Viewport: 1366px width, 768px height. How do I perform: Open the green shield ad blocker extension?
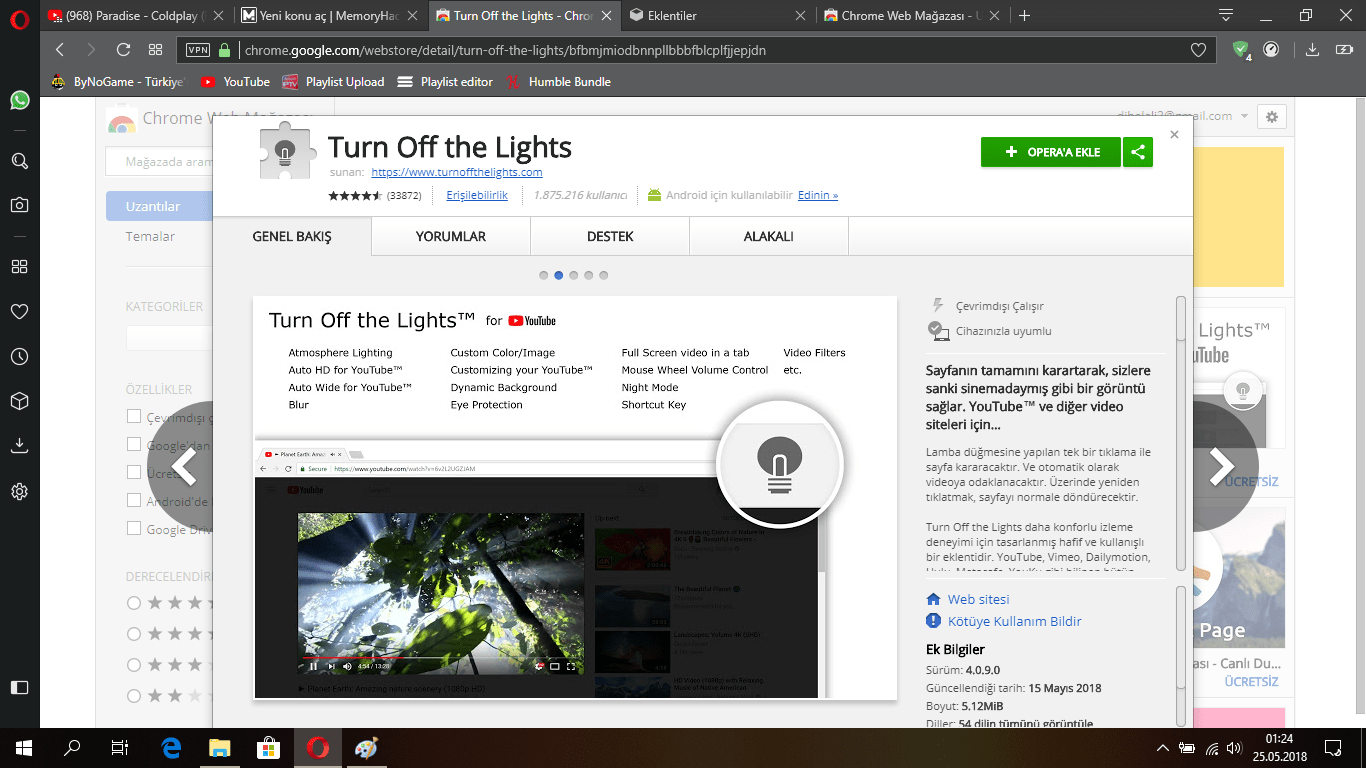coord(1241,49)
